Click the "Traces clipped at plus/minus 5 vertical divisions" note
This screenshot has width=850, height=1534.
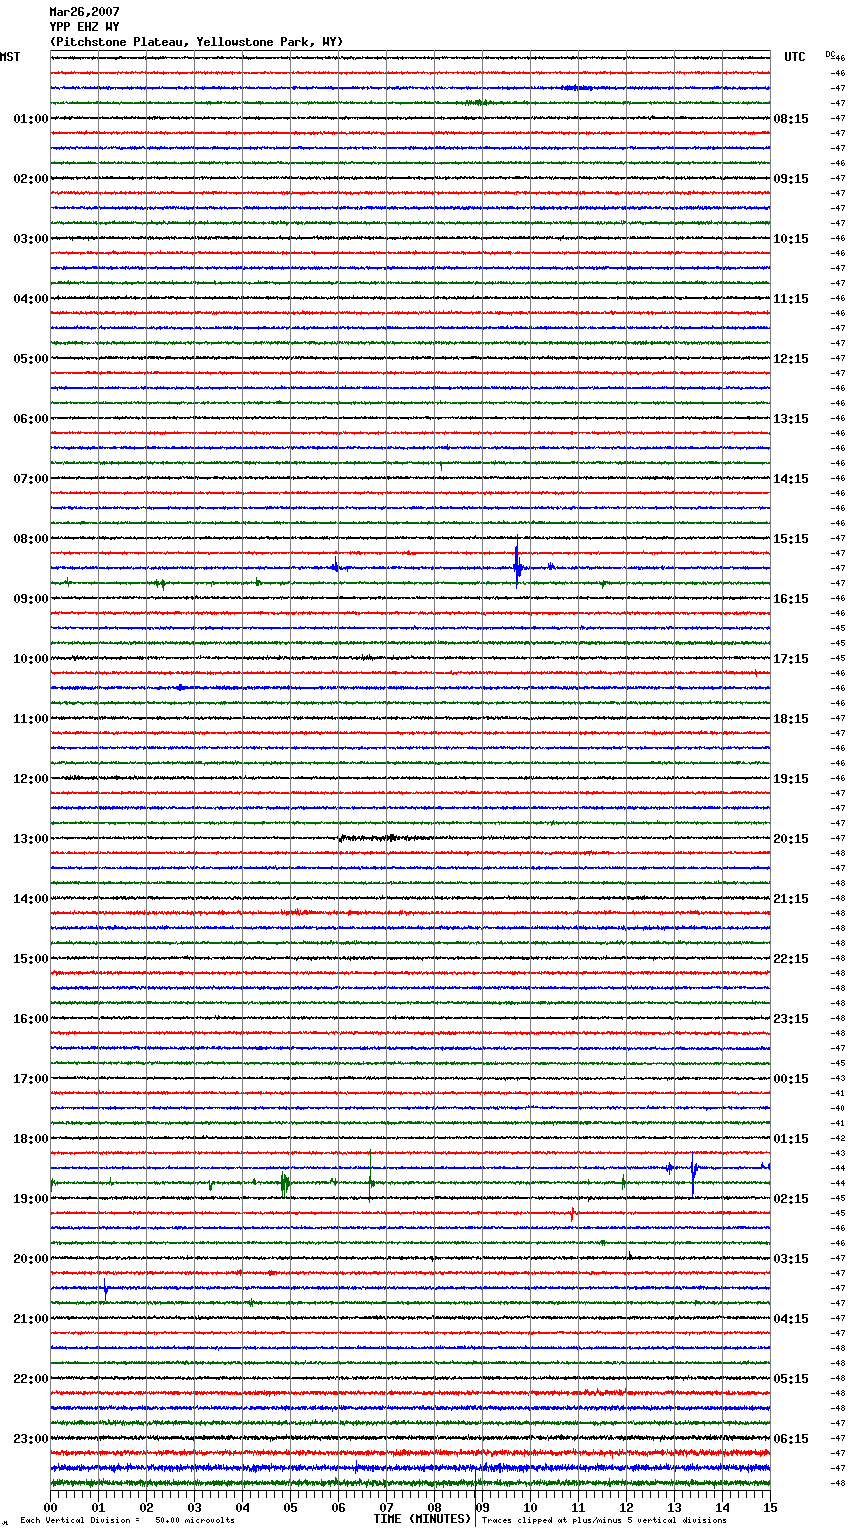(604, 1520)
